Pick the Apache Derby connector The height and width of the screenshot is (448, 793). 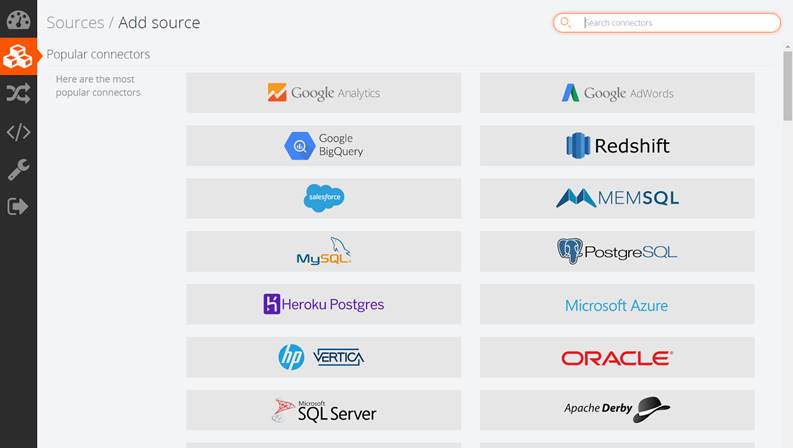pos(617,410)
